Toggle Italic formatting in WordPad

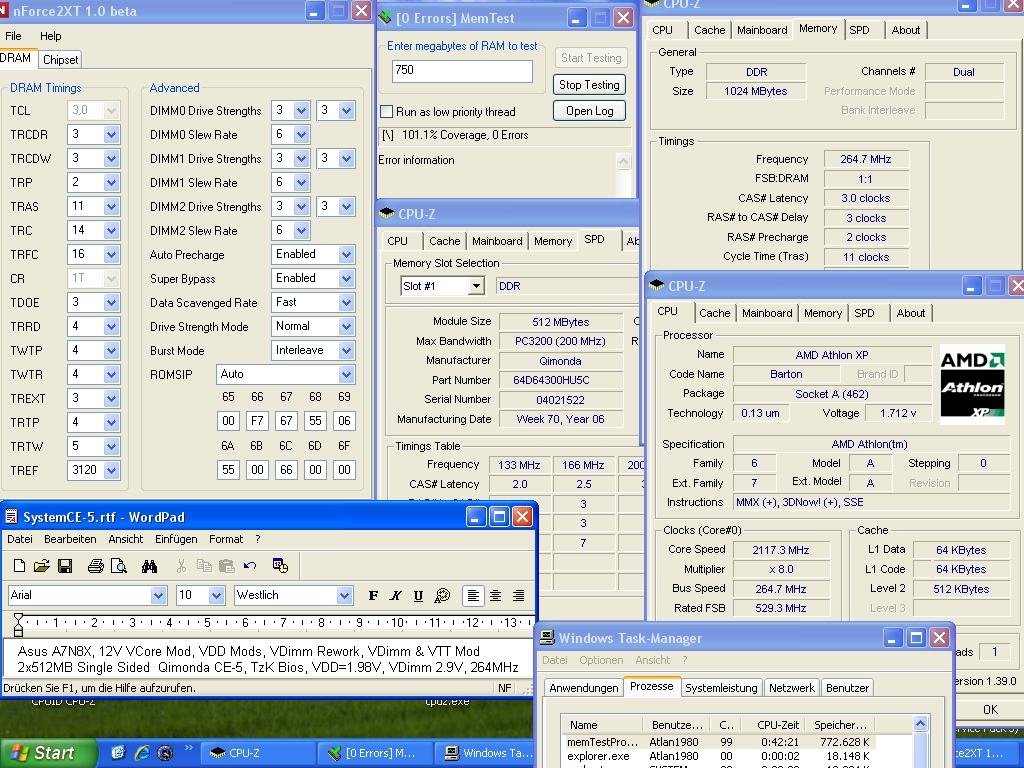click(x=395, y=595)
